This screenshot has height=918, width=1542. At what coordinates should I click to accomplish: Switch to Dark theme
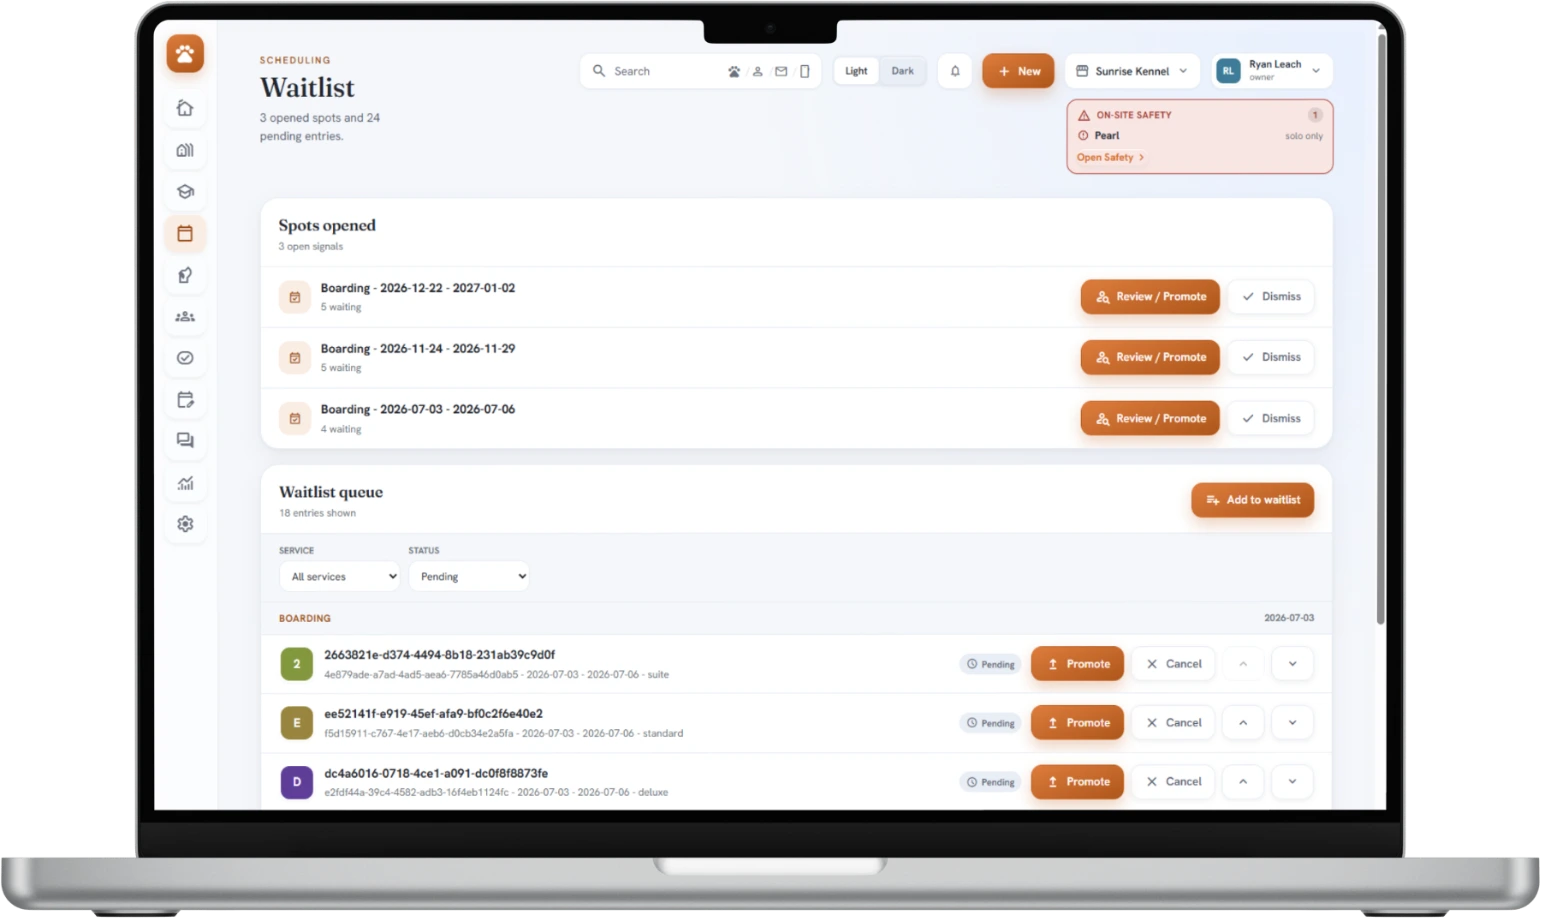coord(902,71)
